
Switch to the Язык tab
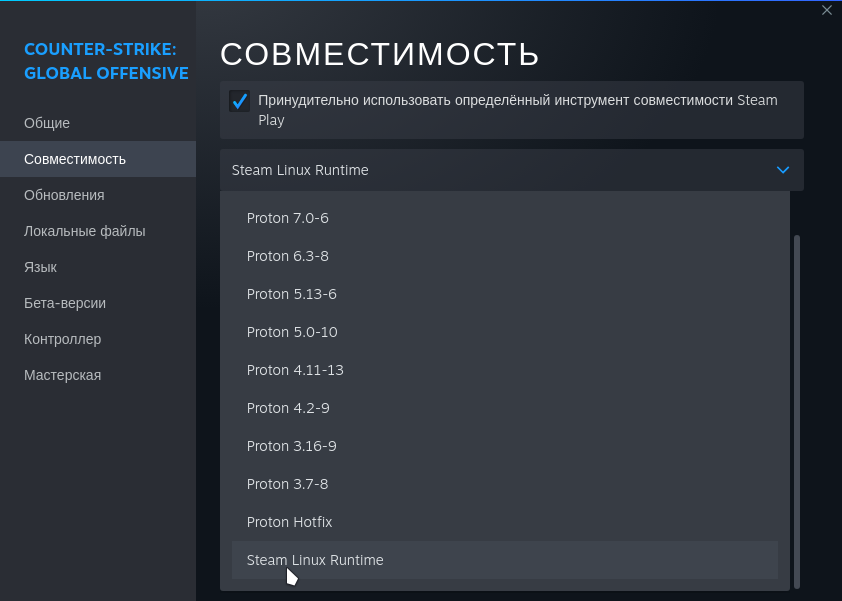[x=98, y=267]
